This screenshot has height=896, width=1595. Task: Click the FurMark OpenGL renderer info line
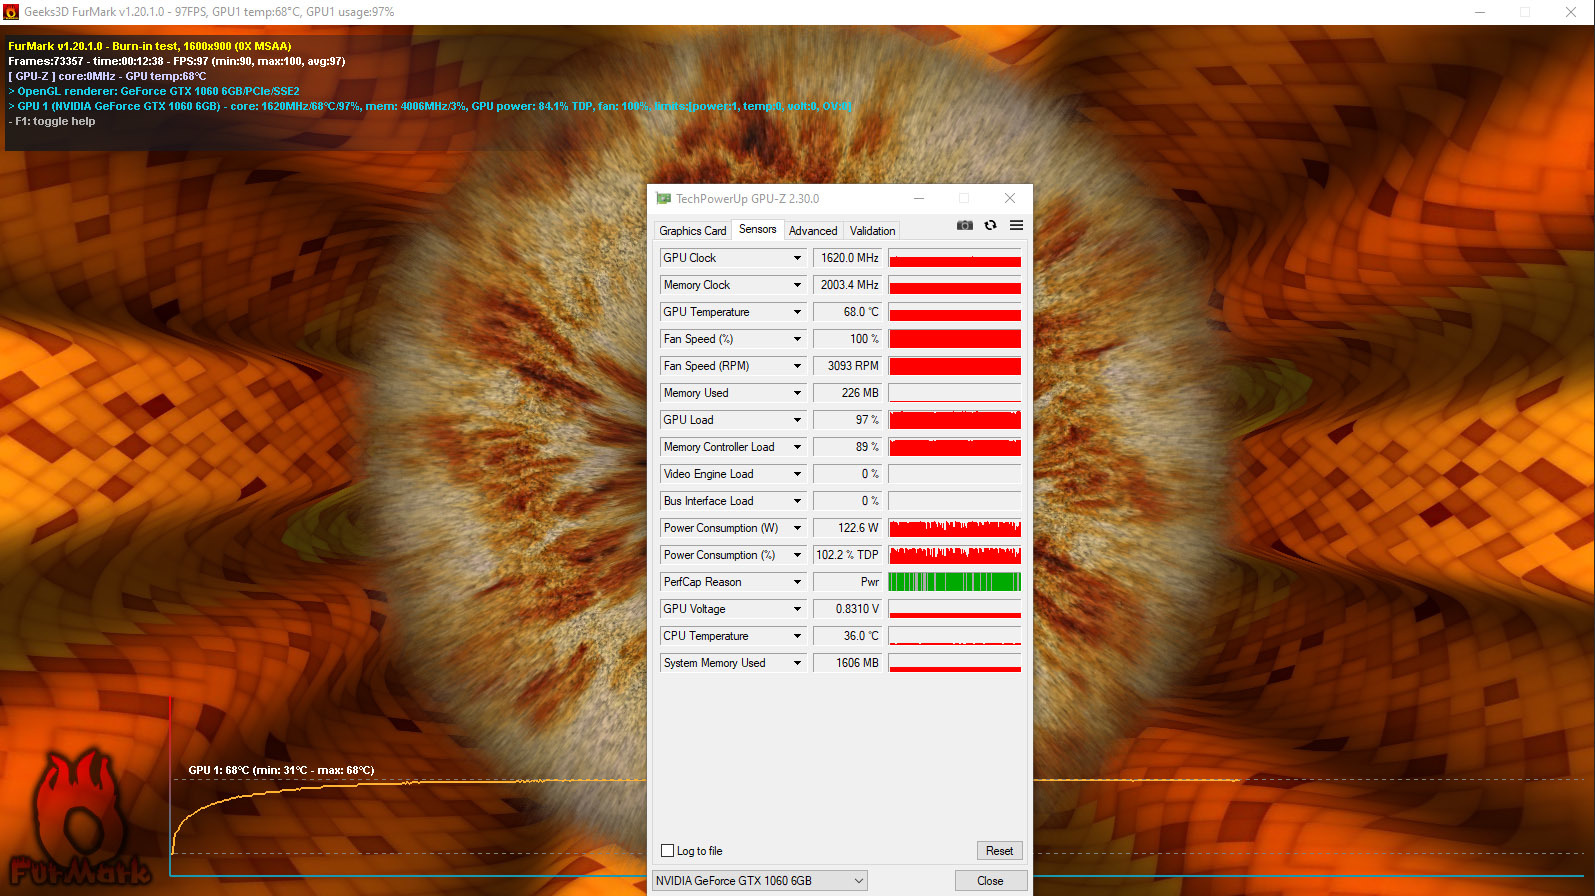click(x=154, y=91)
